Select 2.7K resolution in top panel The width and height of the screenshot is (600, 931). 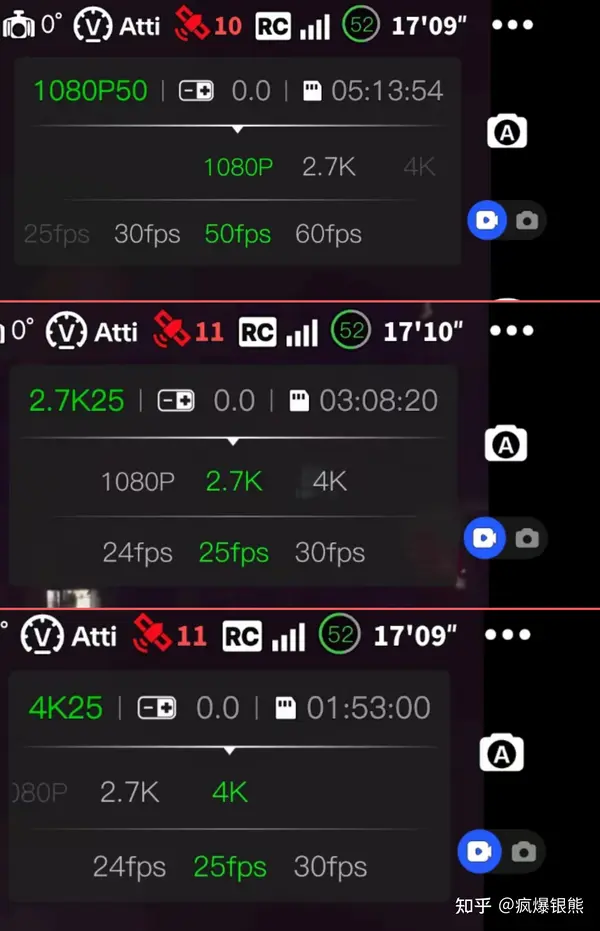[328, 167]
